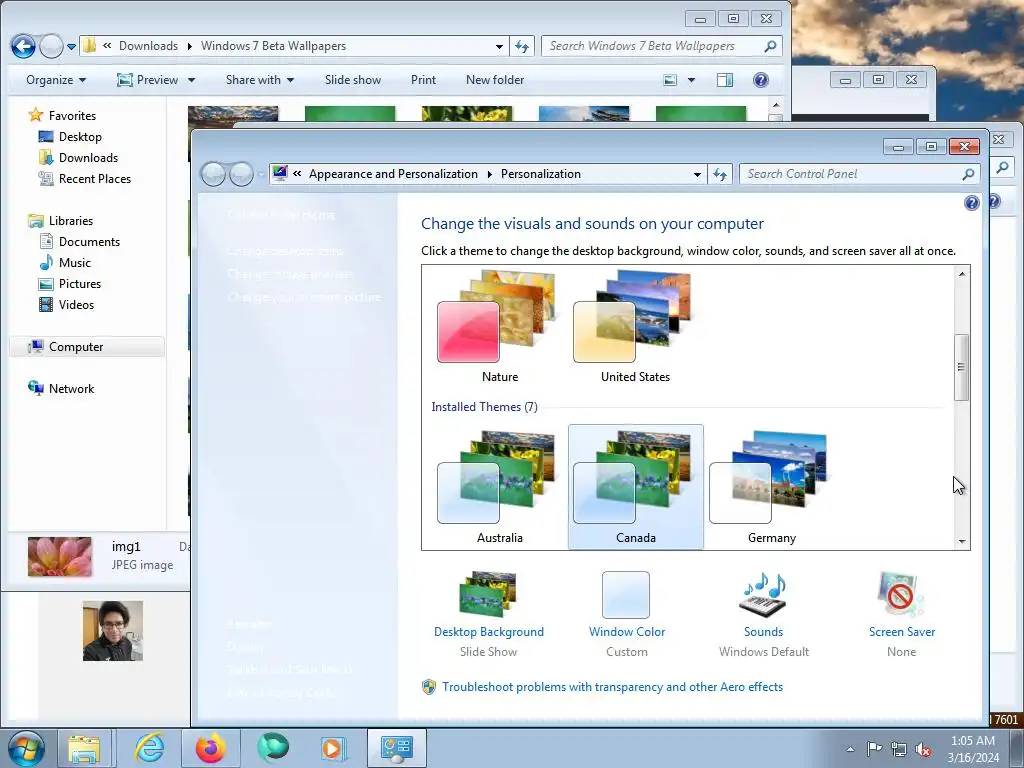Expand the view options dropdown arrow
The height and width of the screenshot is (768, 1024).
point(691,80)
